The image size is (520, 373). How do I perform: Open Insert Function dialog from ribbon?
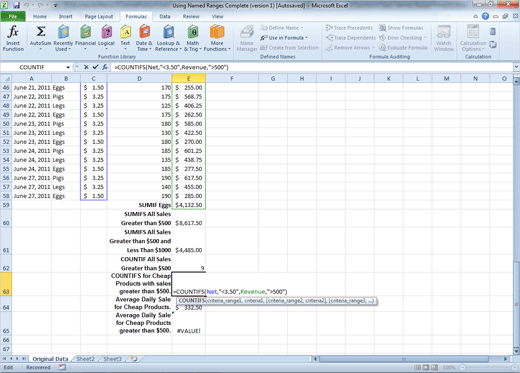13,38
